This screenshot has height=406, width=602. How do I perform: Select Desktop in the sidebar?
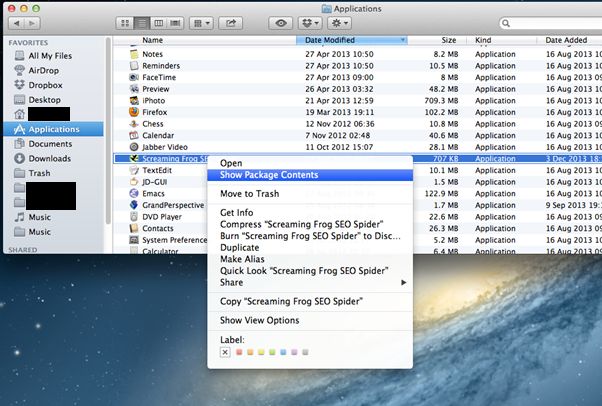pyautogui.click(x=44, y=99)
